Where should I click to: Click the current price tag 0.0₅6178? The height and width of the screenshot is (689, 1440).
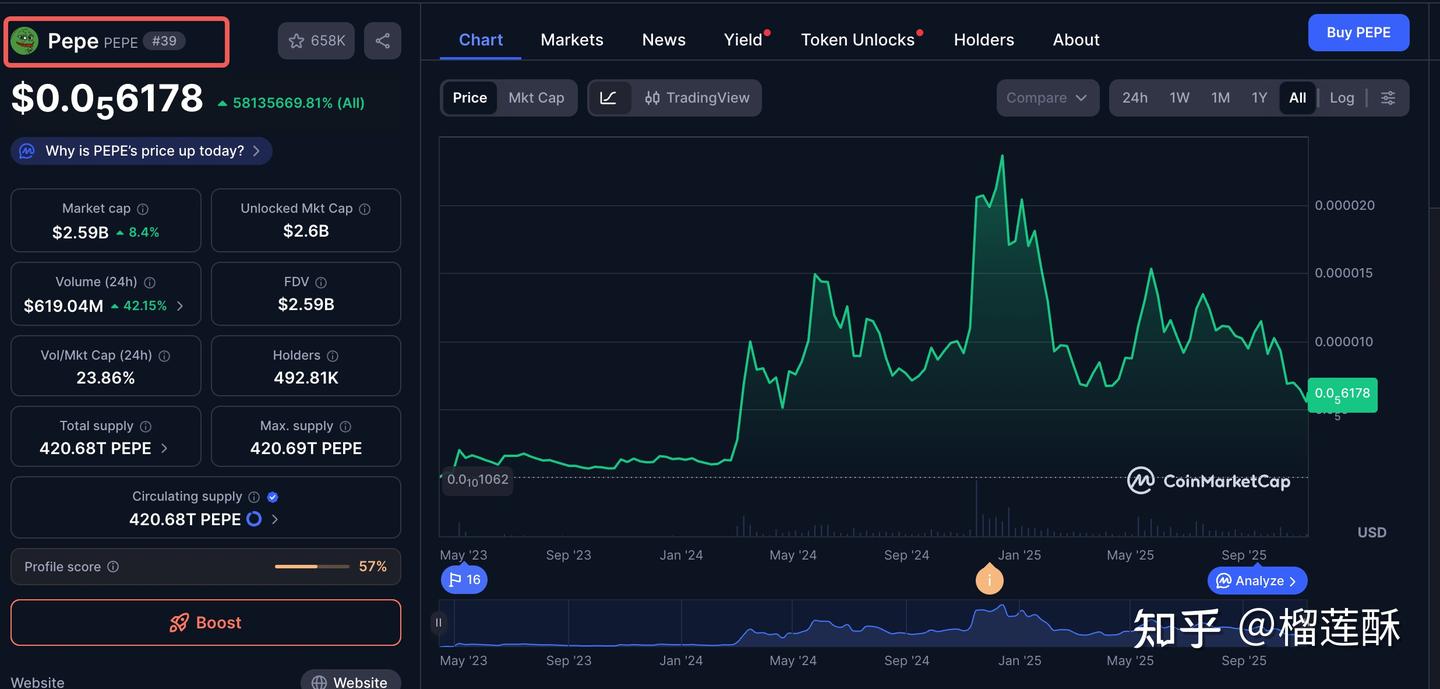[1342, 394]
